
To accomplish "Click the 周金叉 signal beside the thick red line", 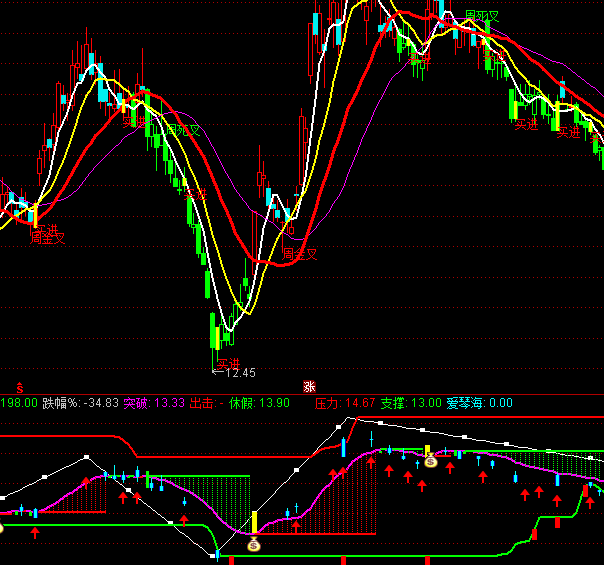I will [298, 254].
